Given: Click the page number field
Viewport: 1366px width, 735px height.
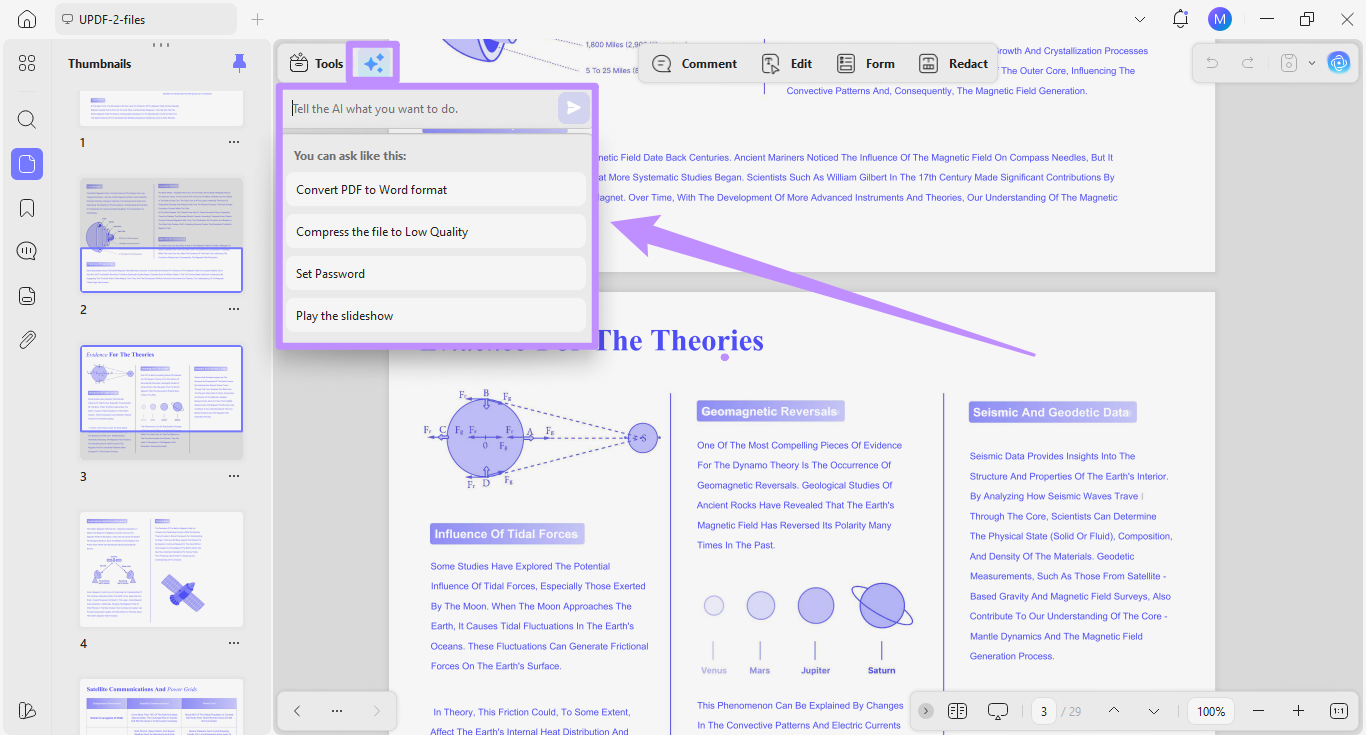Looking at the screenshot, I should (x=1043, y=711).
